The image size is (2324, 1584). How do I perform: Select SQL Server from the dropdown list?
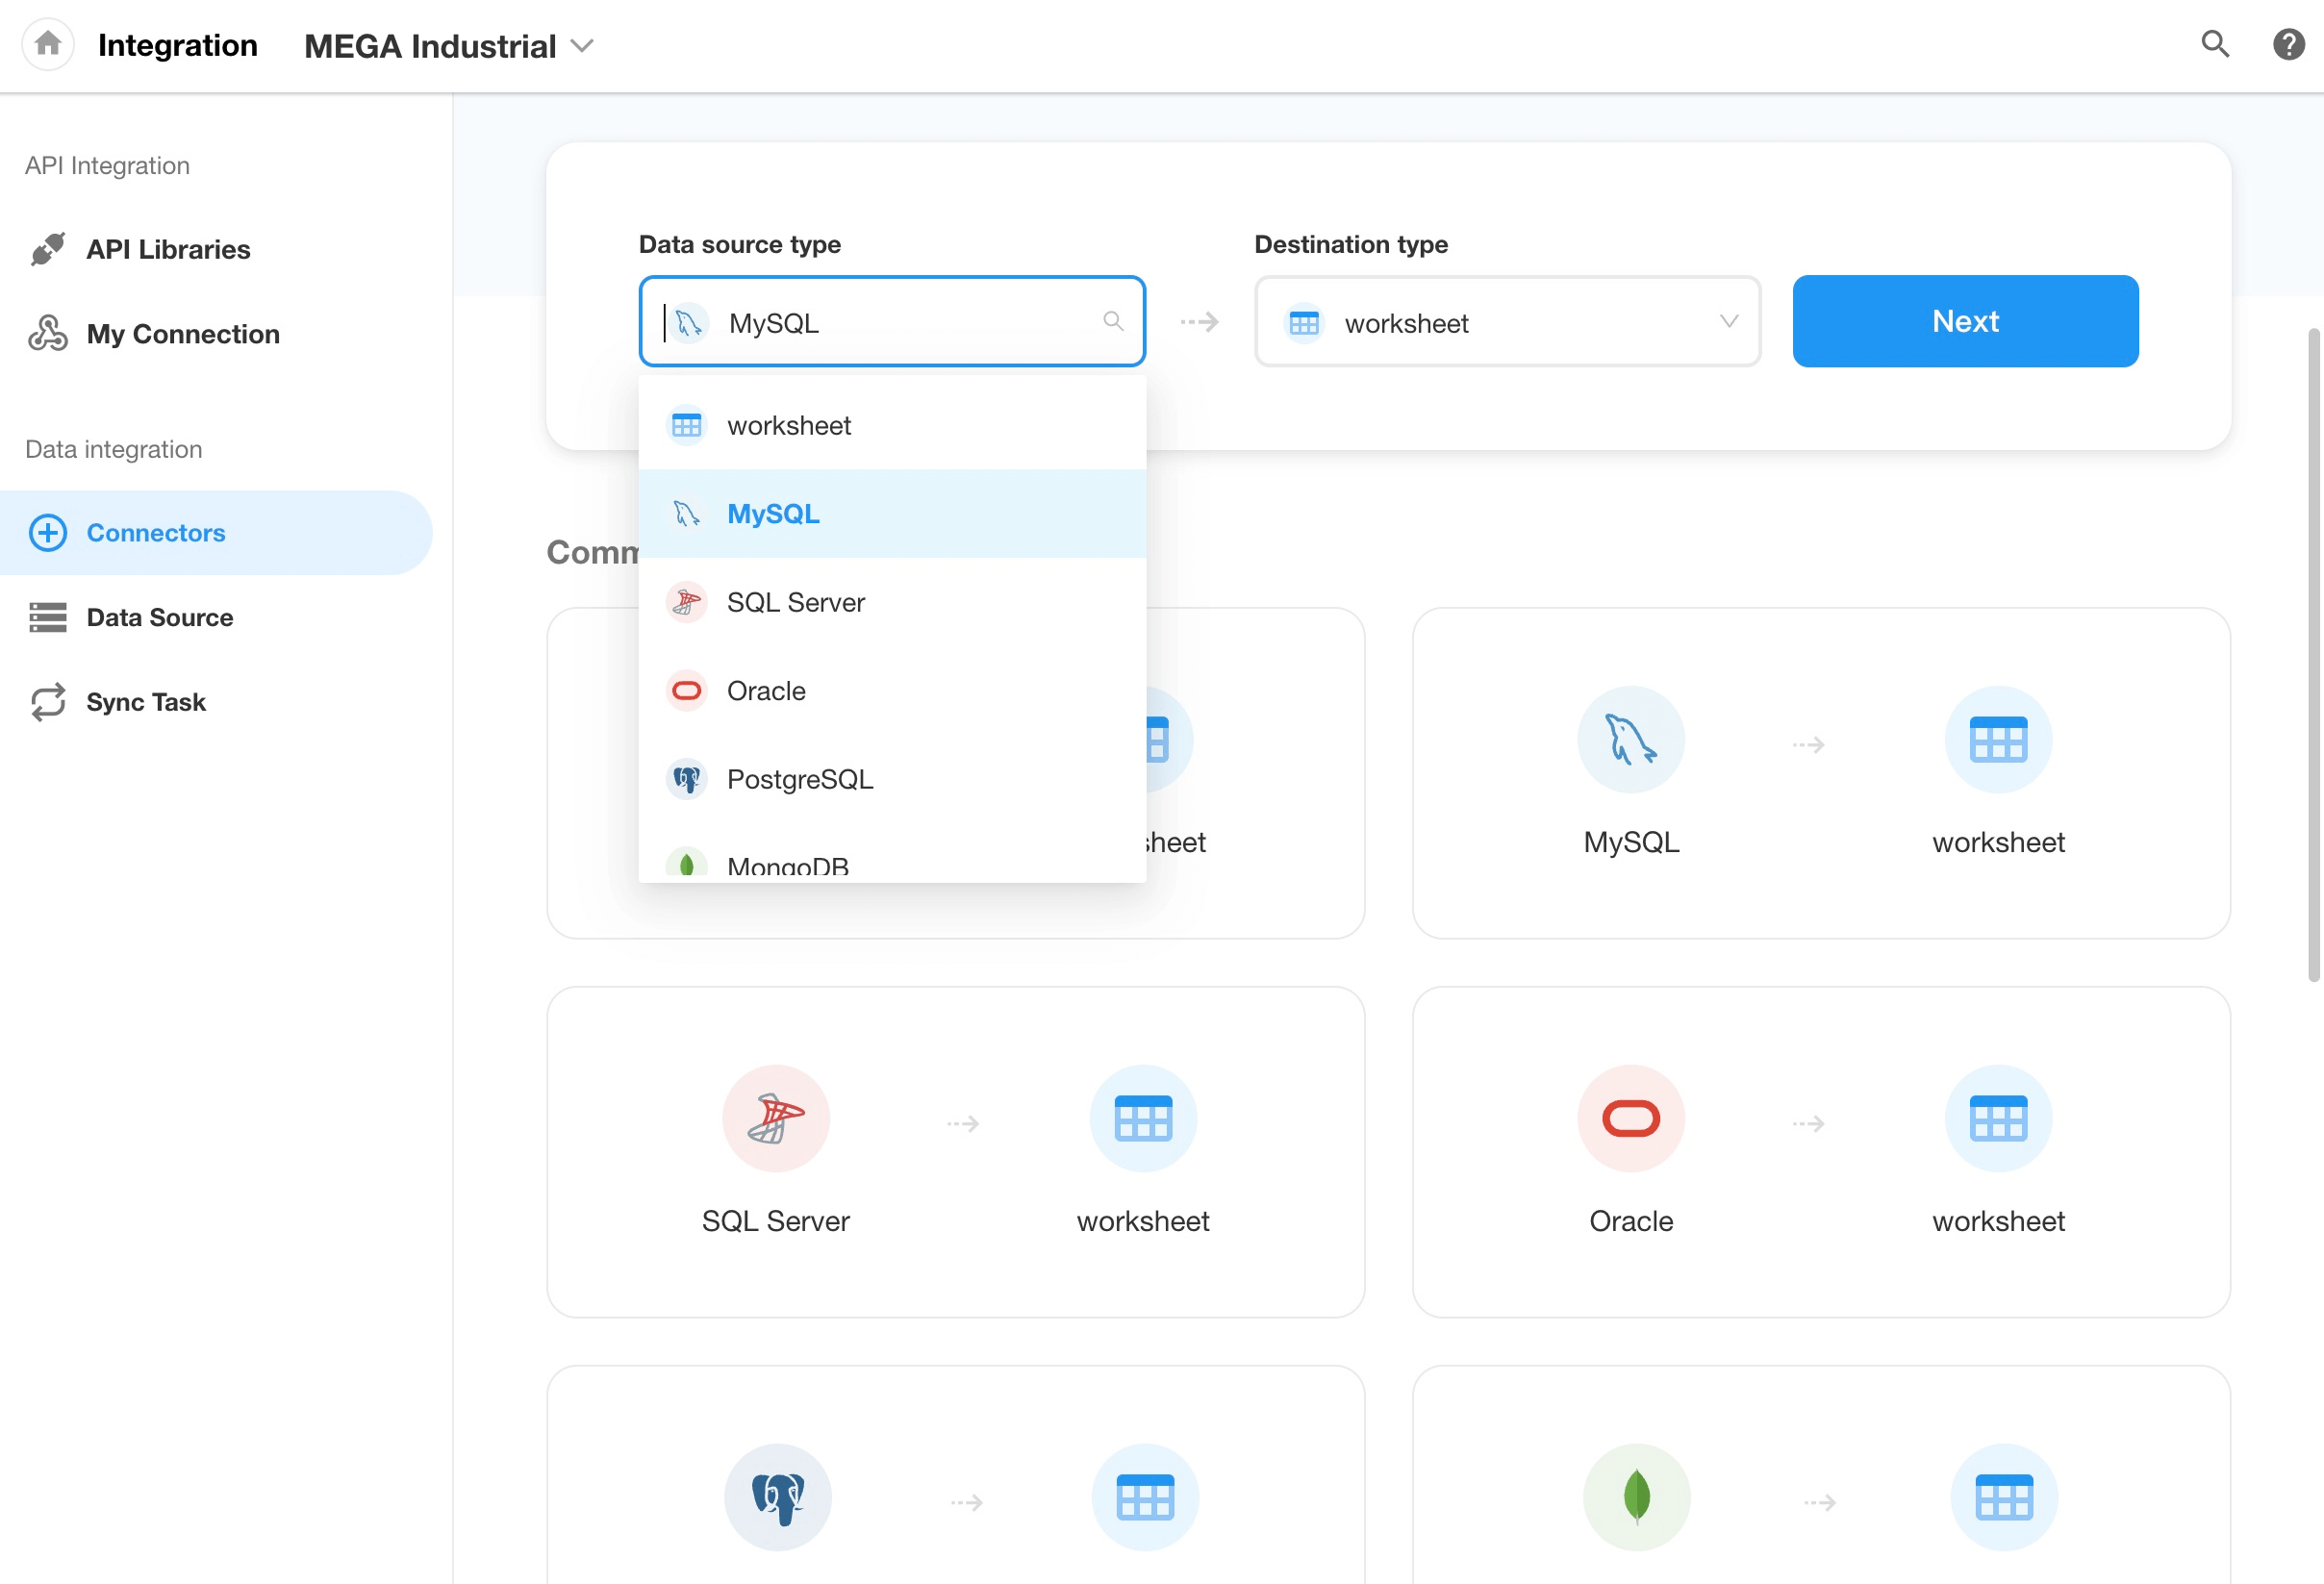pyautogui.click(x=795, y=602)
